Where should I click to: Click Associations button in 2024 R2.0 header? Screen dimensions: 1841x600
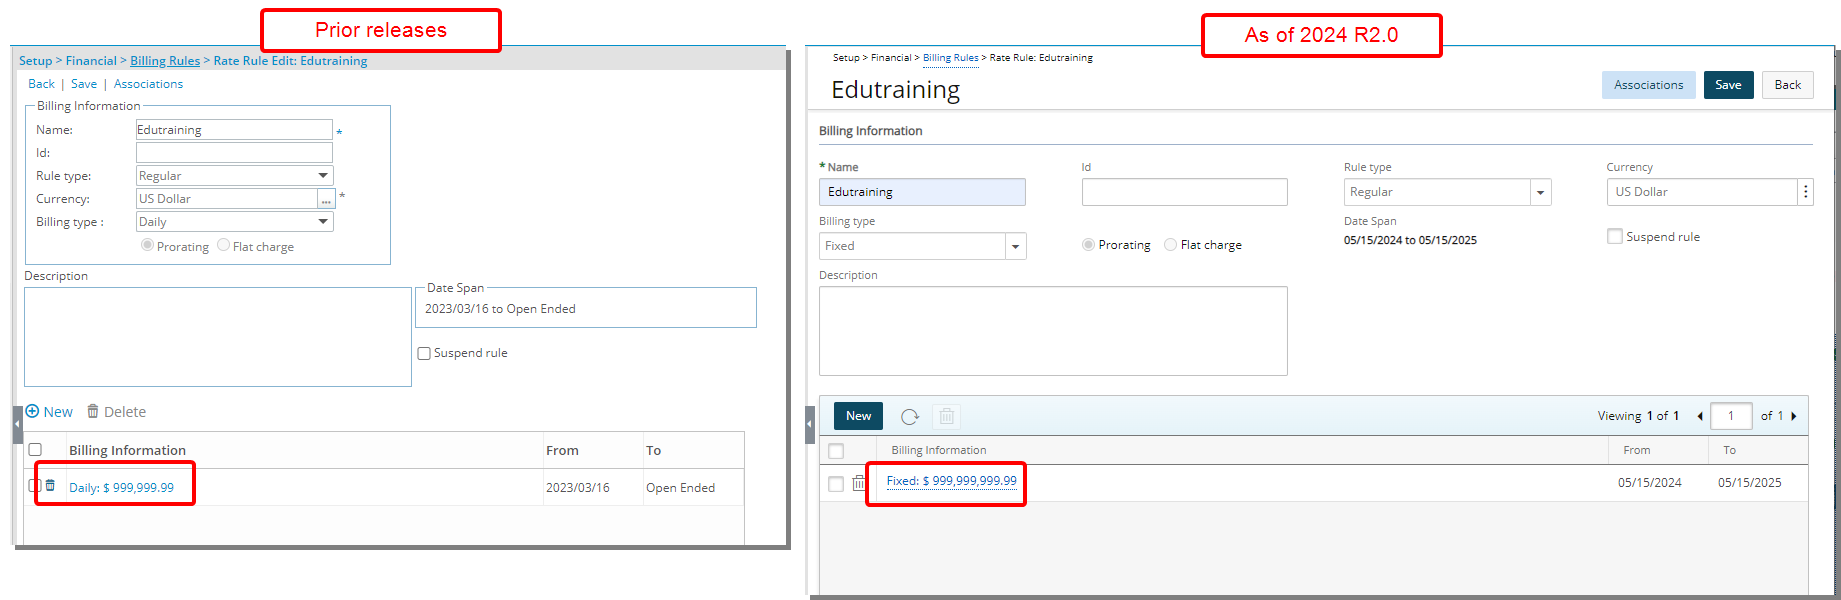tap(1648, 85)
